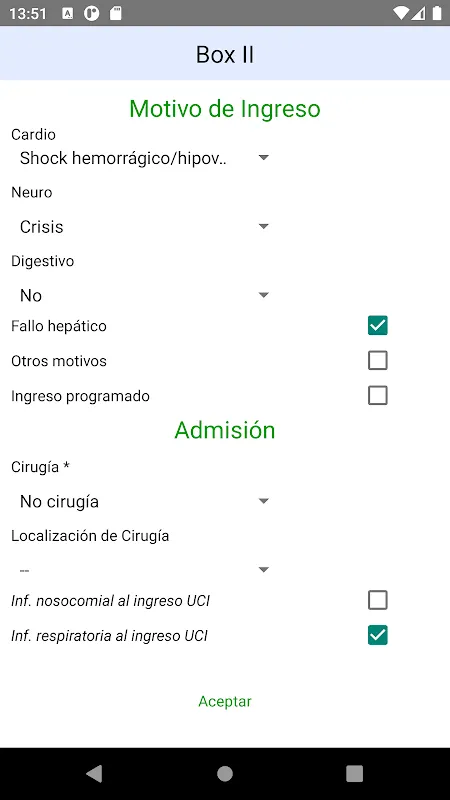Uncheck Inf. respiratoria al ingreso UCI
Screen dimensions: 450x800
click(378, 635)
